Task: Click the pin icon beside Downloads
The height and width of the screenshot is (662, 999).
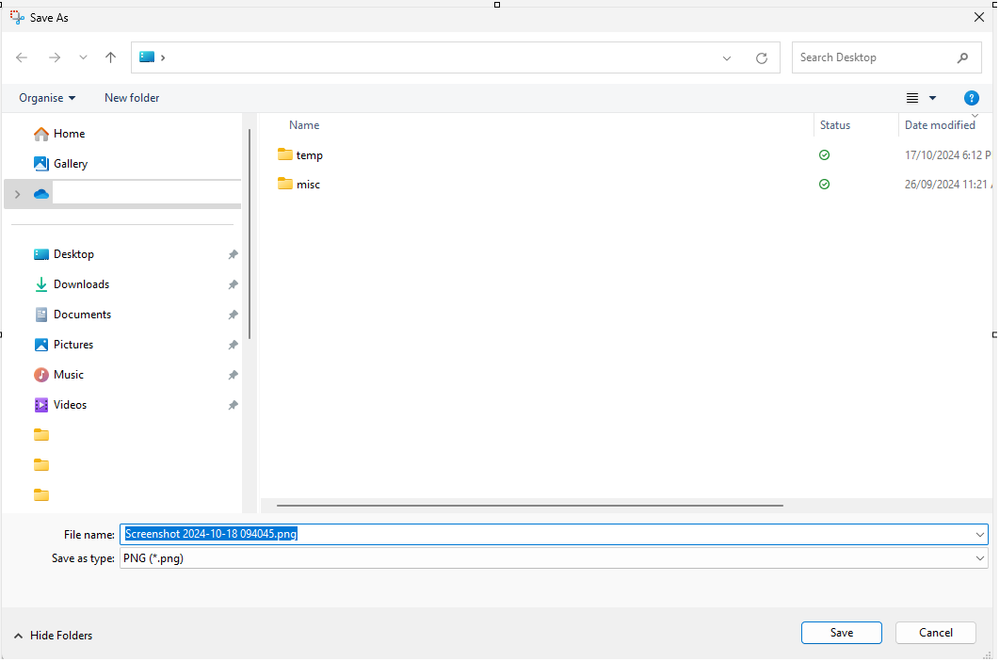Action: 233,284
